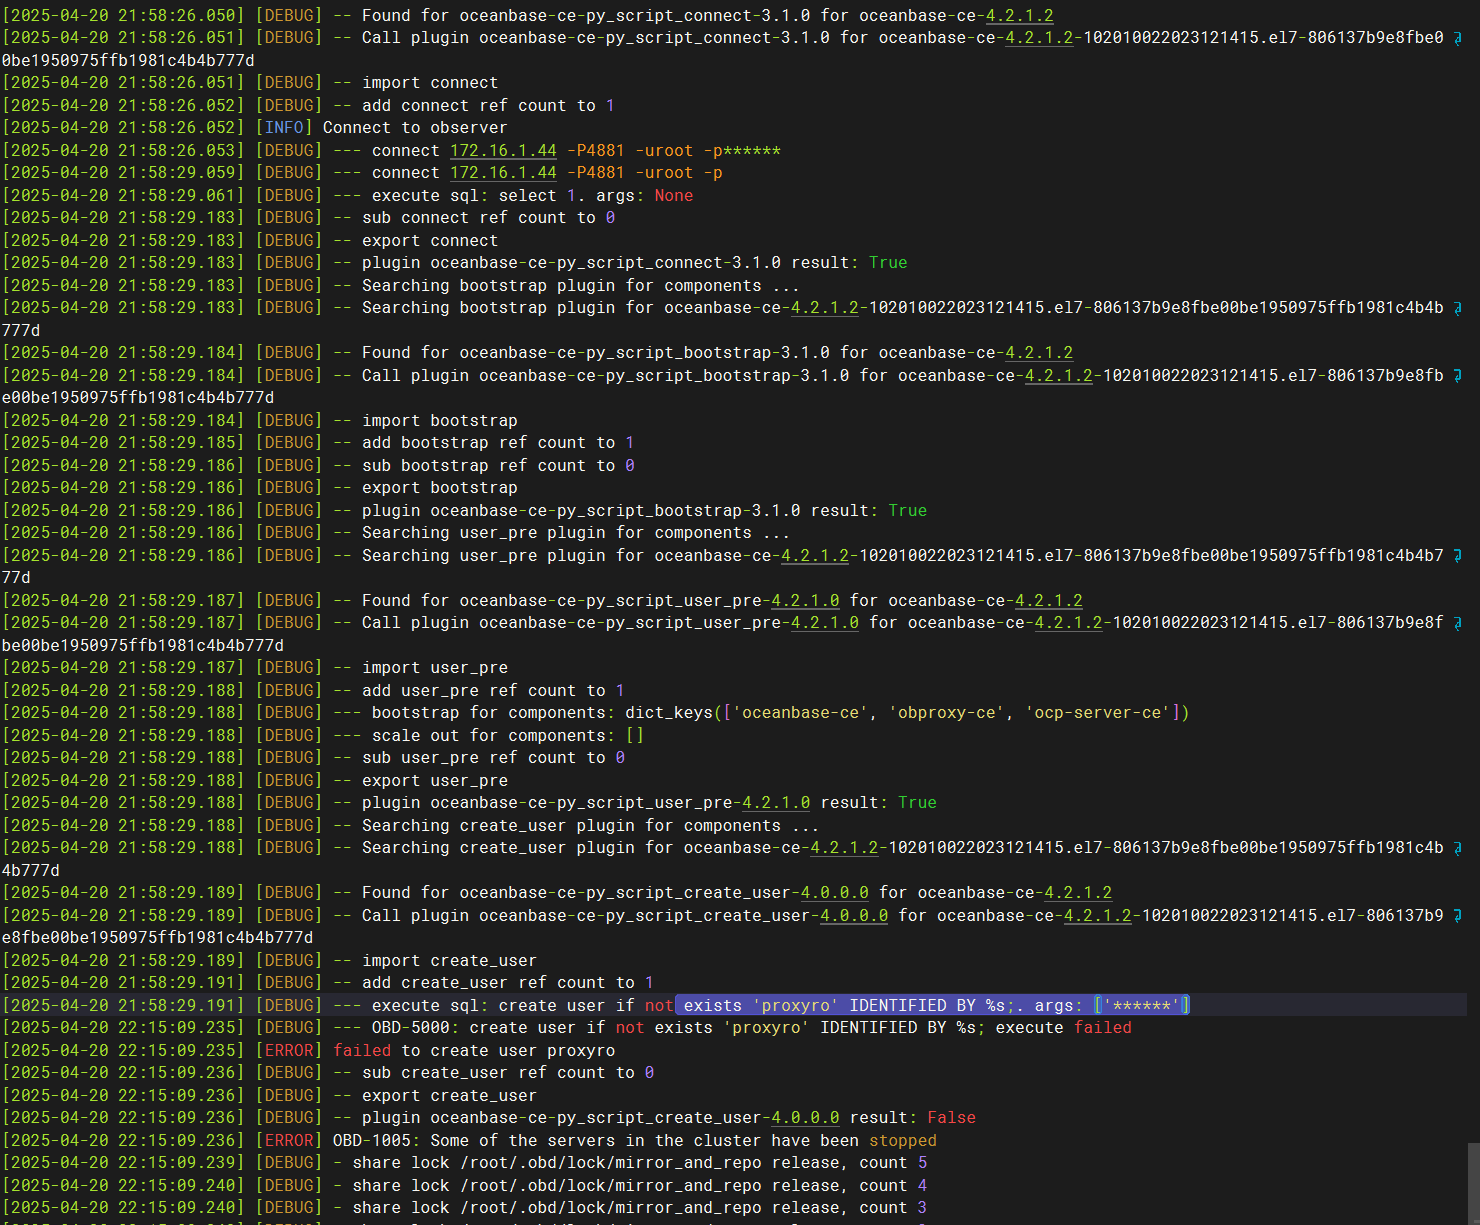This screenshot has height=1225, width=1480.
Task: Click 'import bootstrap' log message
Action: 440,421
